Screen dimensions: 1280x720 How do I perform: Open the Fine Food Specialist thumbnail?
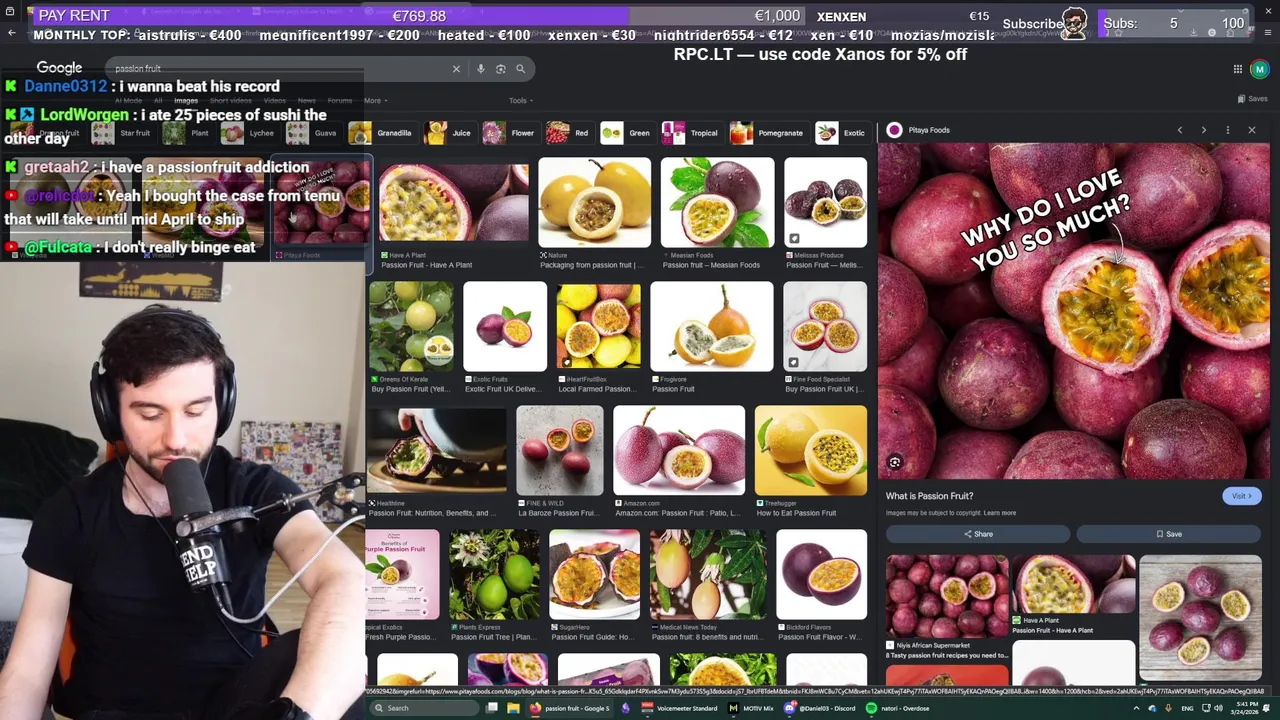825,327
